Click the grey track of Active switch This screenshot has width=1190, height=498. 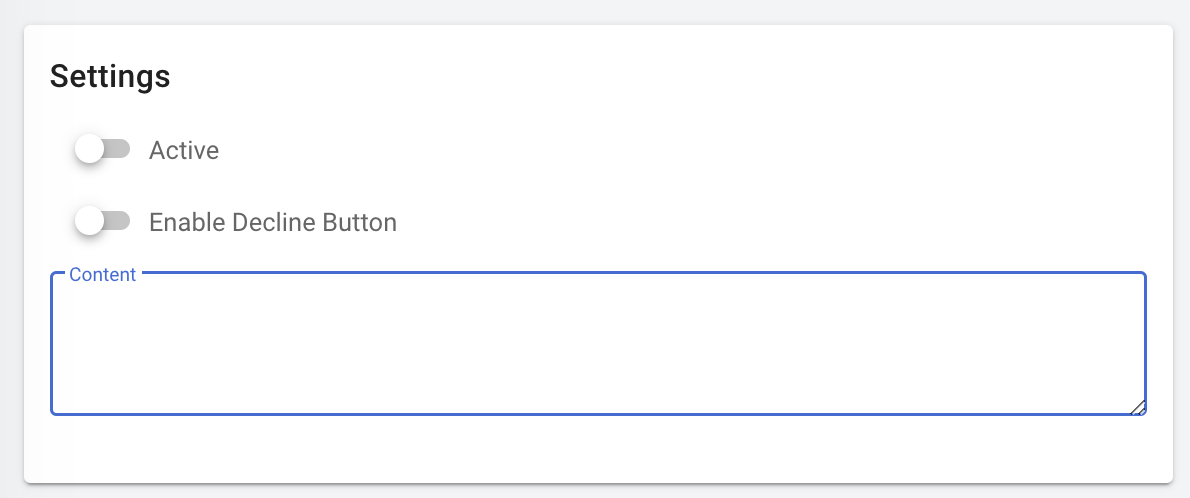pos(119,149)
